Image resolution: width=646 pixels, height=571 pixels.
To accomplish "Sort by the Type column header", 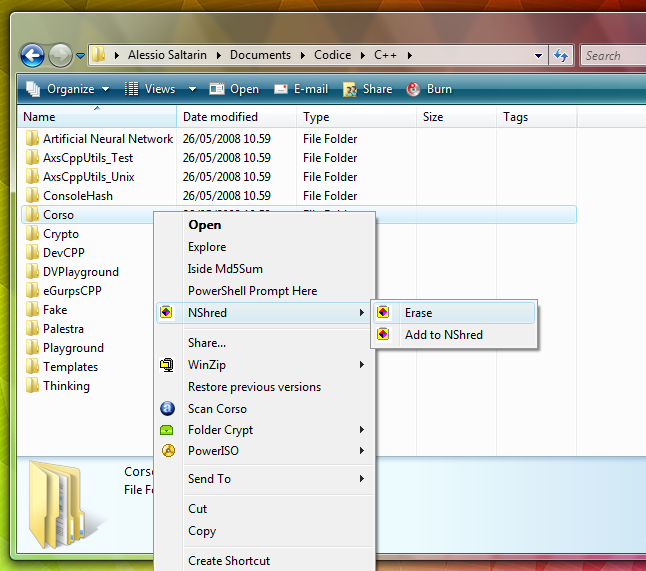I will 356,117.
